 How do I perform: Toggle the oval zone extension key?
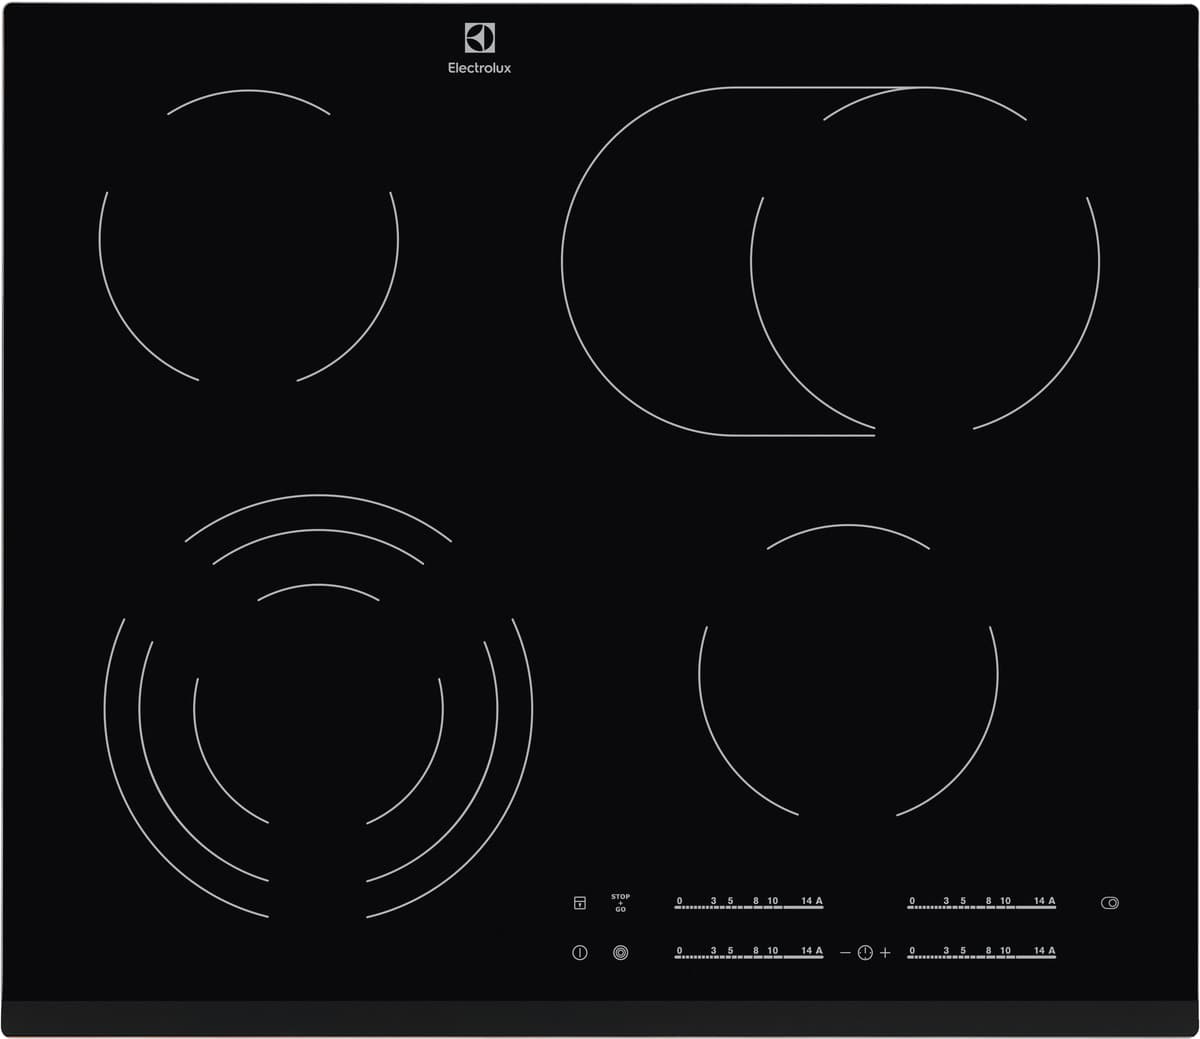click(x=1110, y=903)
